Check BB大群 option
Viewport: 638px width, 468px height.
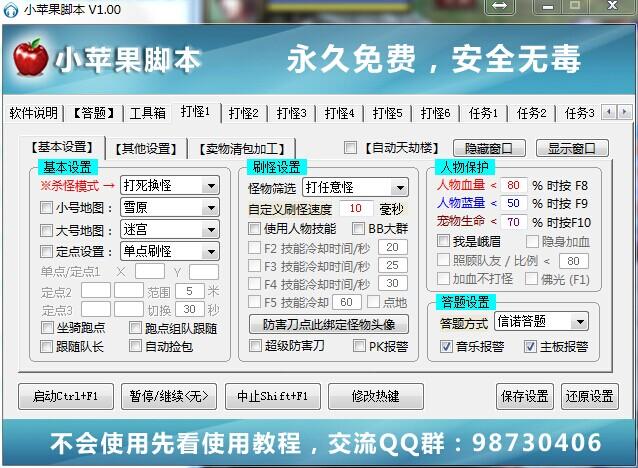358,228
